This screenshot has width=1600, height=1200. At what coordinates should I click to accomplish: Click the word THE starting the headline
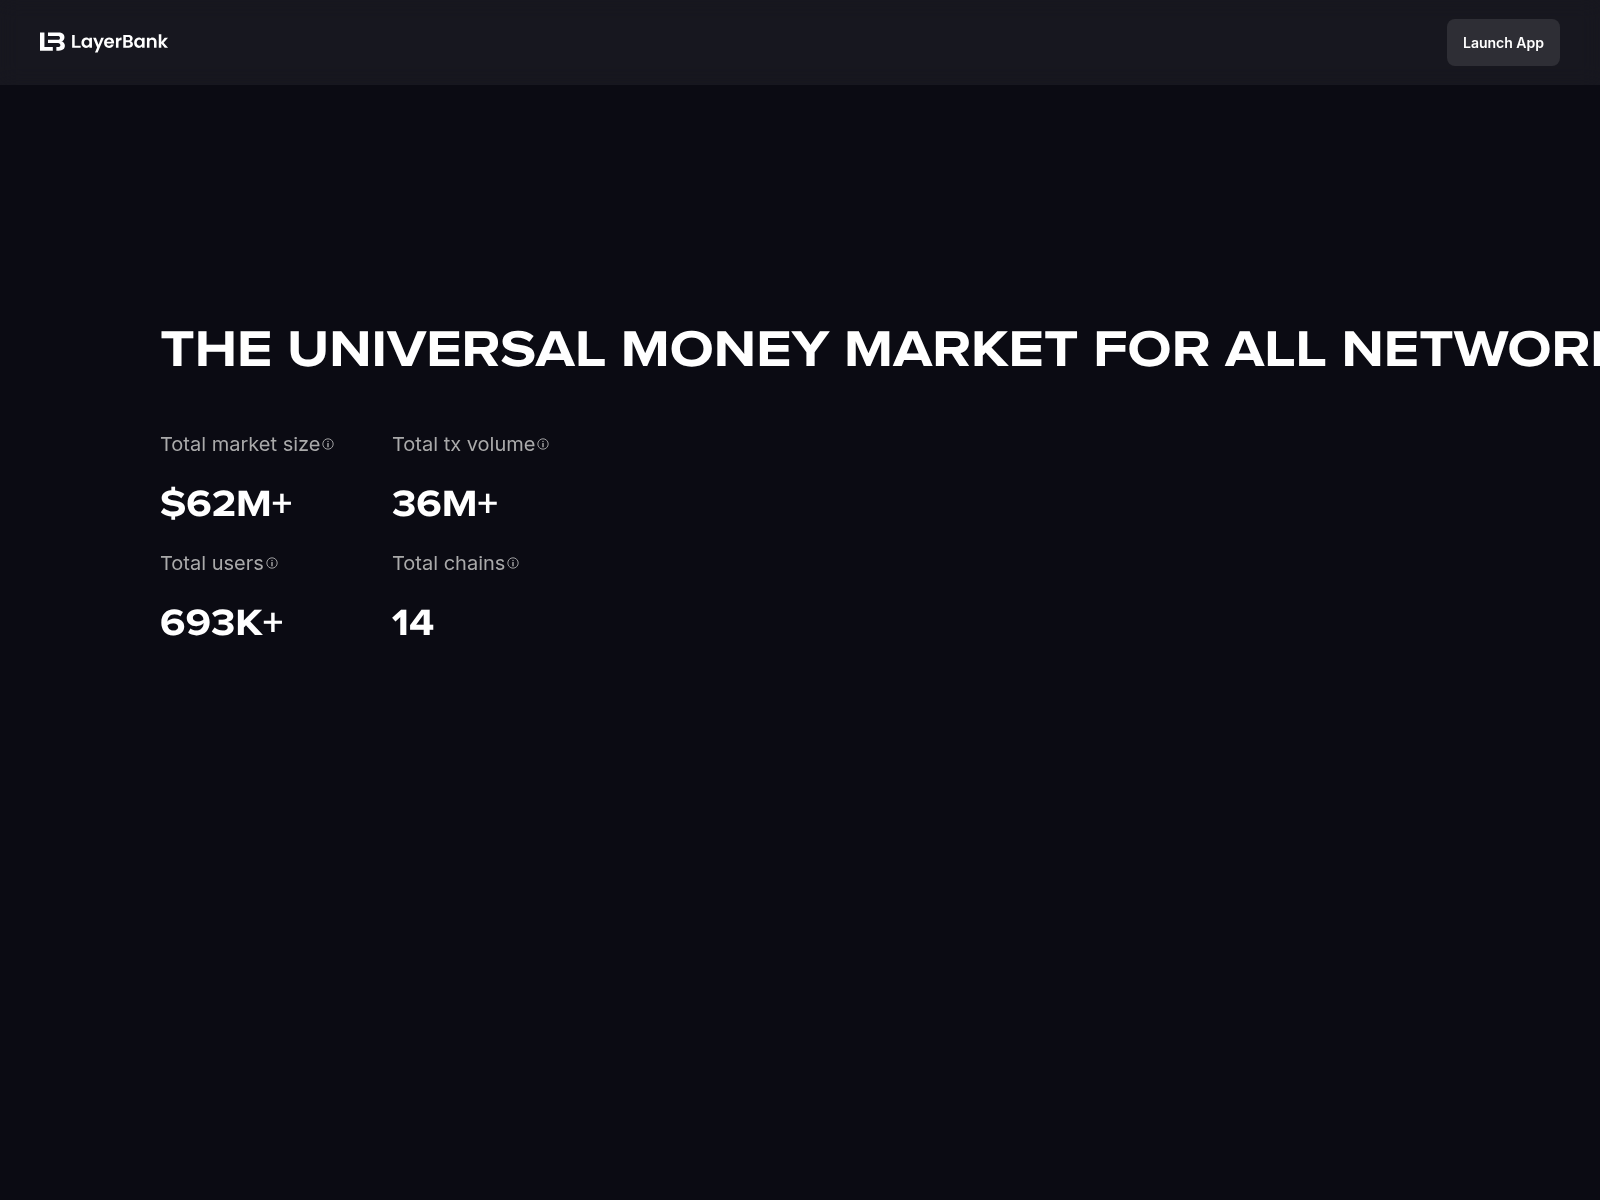[216, 349]
